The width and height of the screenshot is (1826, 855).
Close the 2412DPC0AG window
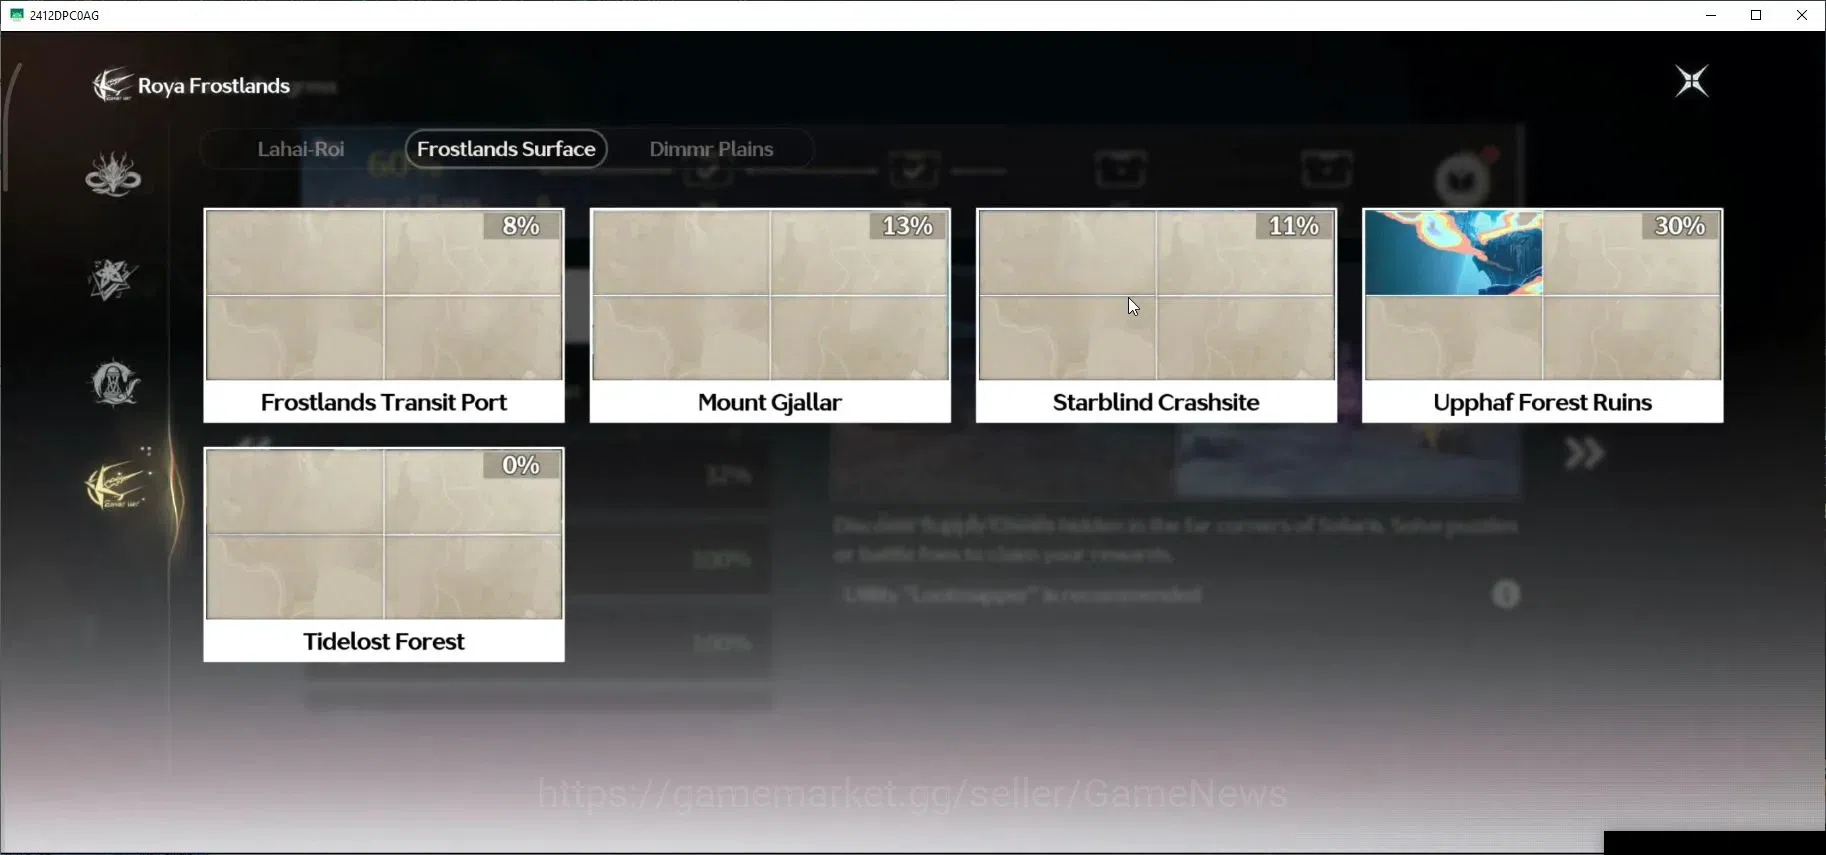tap(1802, 15)
